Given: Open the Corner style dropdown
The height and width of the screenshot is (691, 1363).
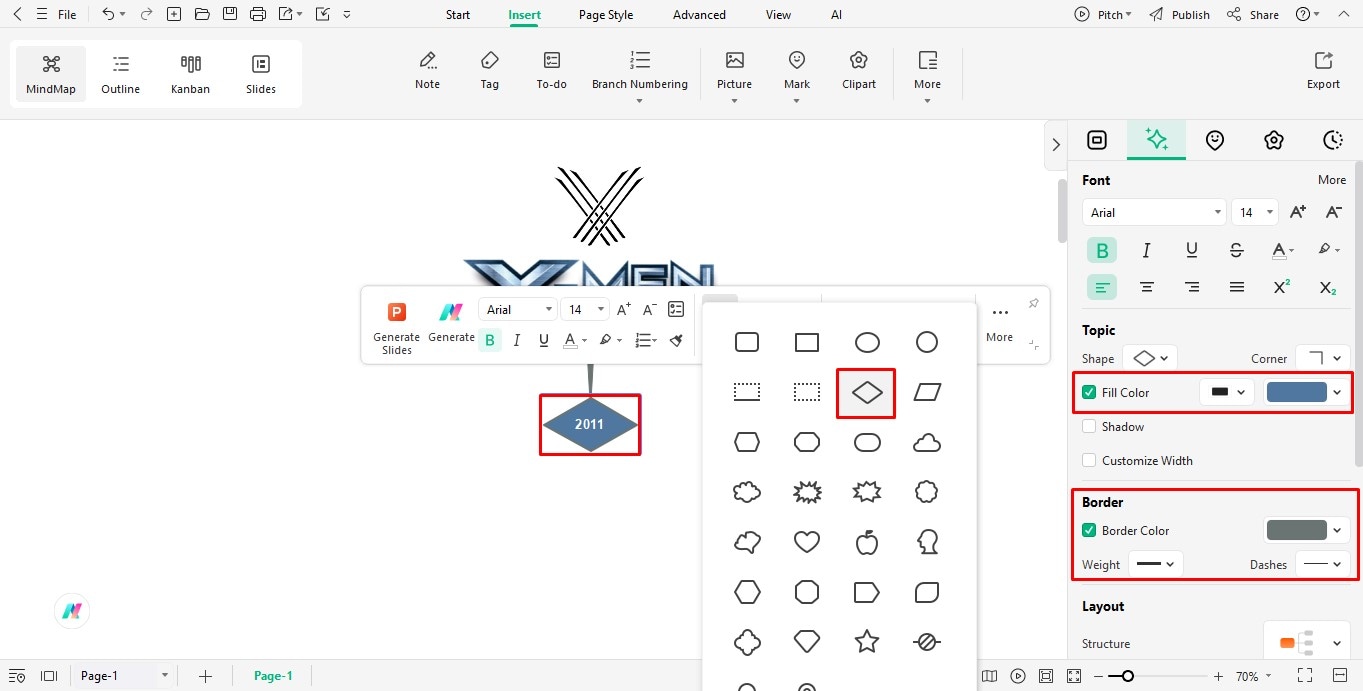Looking at the screenshot, I should click(1323, 358).
